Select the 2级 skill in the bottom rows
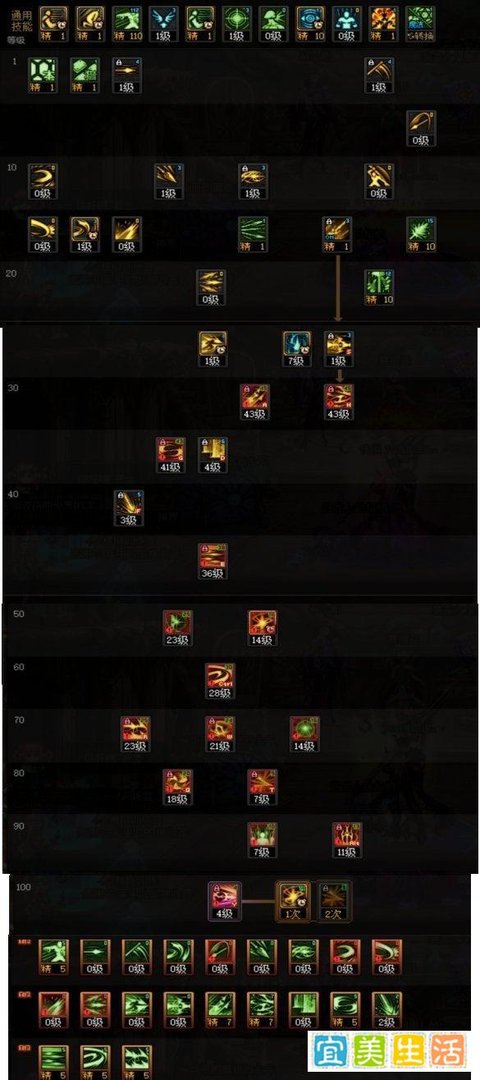480x1080 pixels. (386, 1010)
